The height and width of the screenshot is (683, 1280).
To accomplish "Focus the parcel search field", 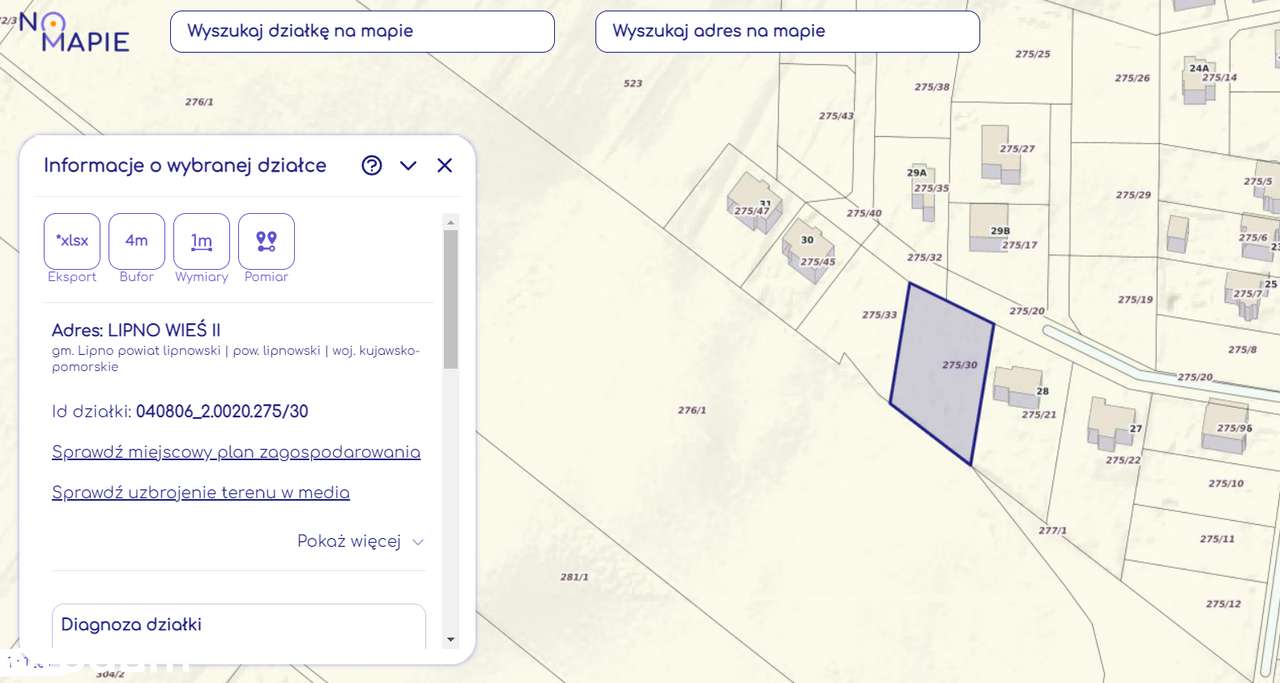I will click(362, 31).
